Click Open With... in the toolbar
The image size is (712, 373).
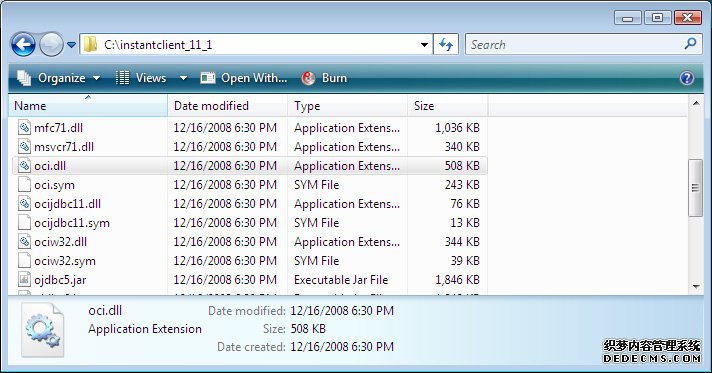coord(244,78)
